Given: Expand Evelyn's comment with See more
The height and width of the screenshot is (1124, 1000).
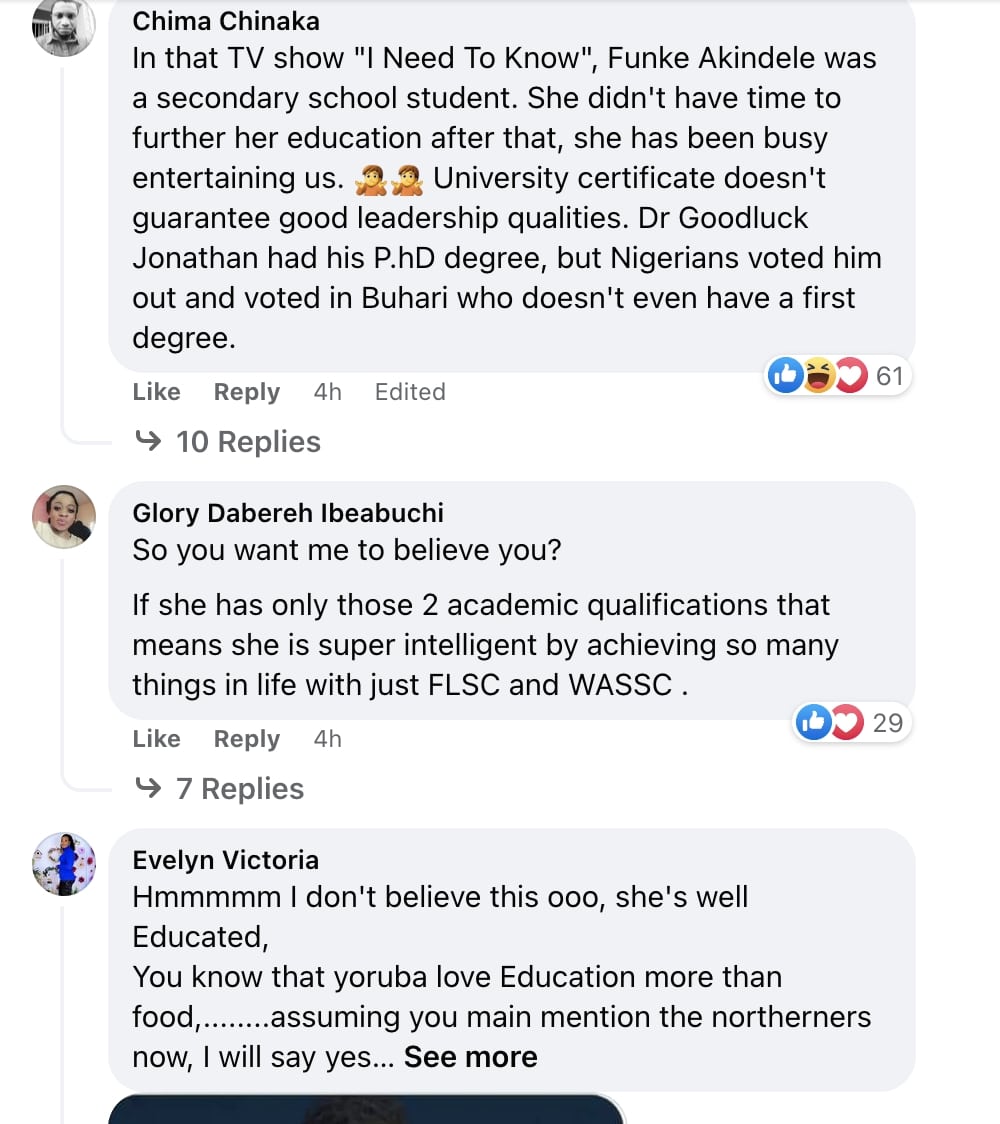Looking at the screenshot, I should (x=471, y=1057).
